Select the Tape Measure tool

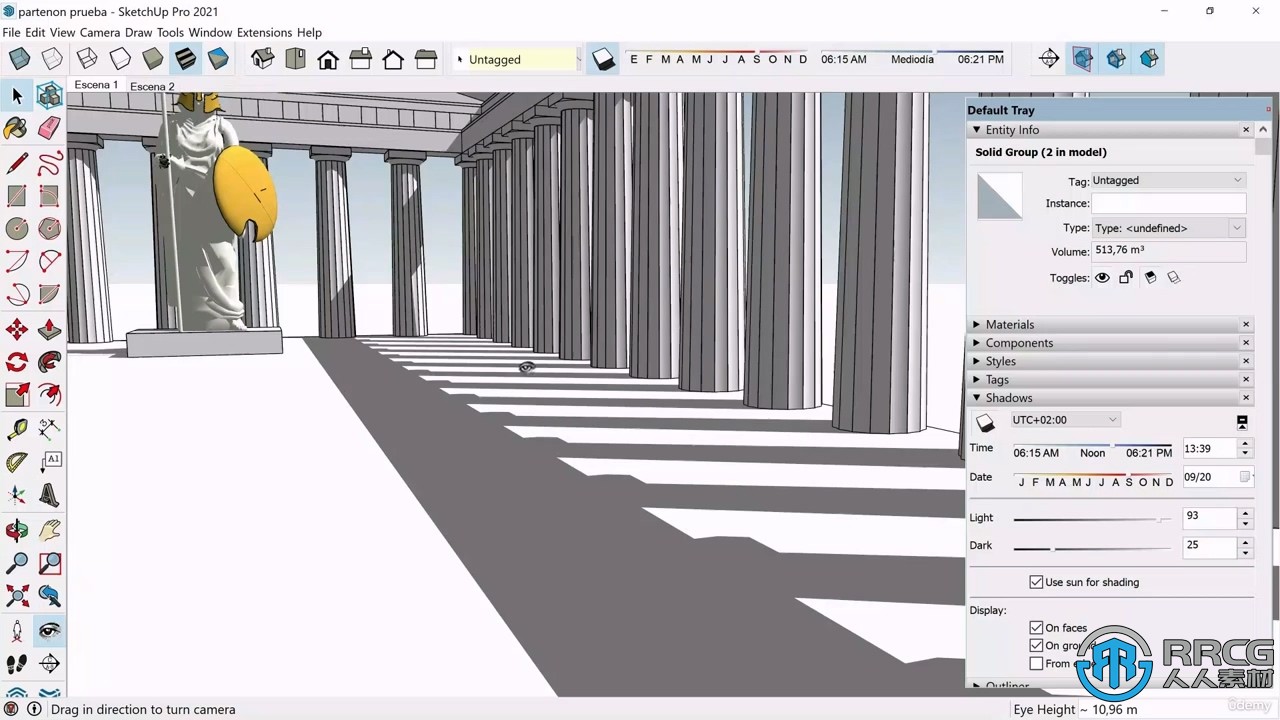pos(17,430)
